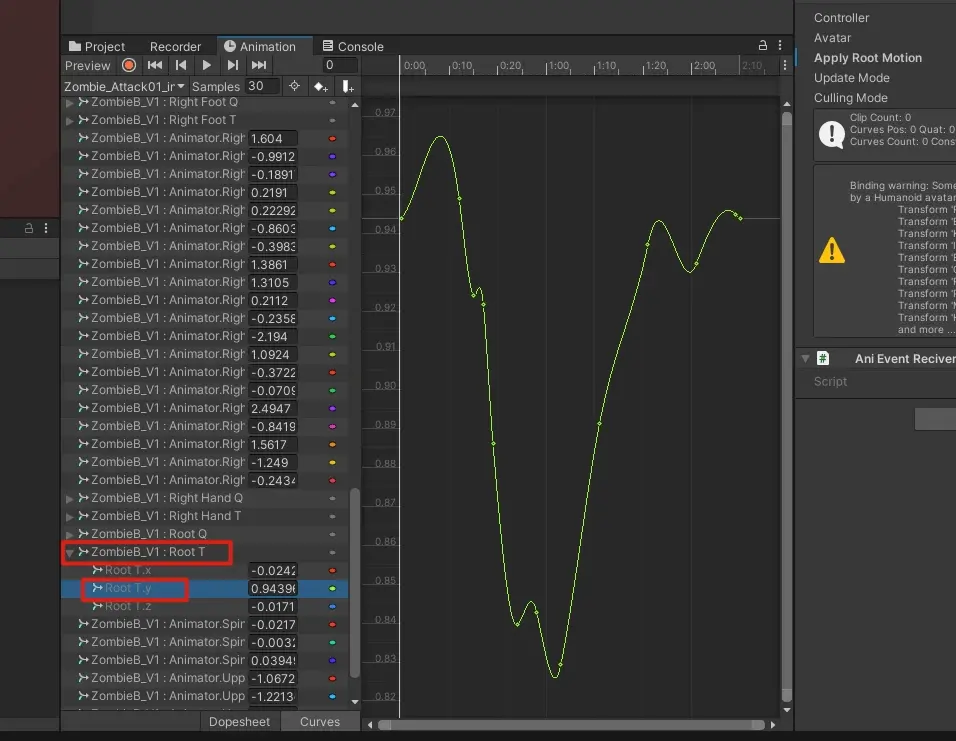Go to the next keyframe
This screenshot has width=956, height=741.
[x=232, y=65]
